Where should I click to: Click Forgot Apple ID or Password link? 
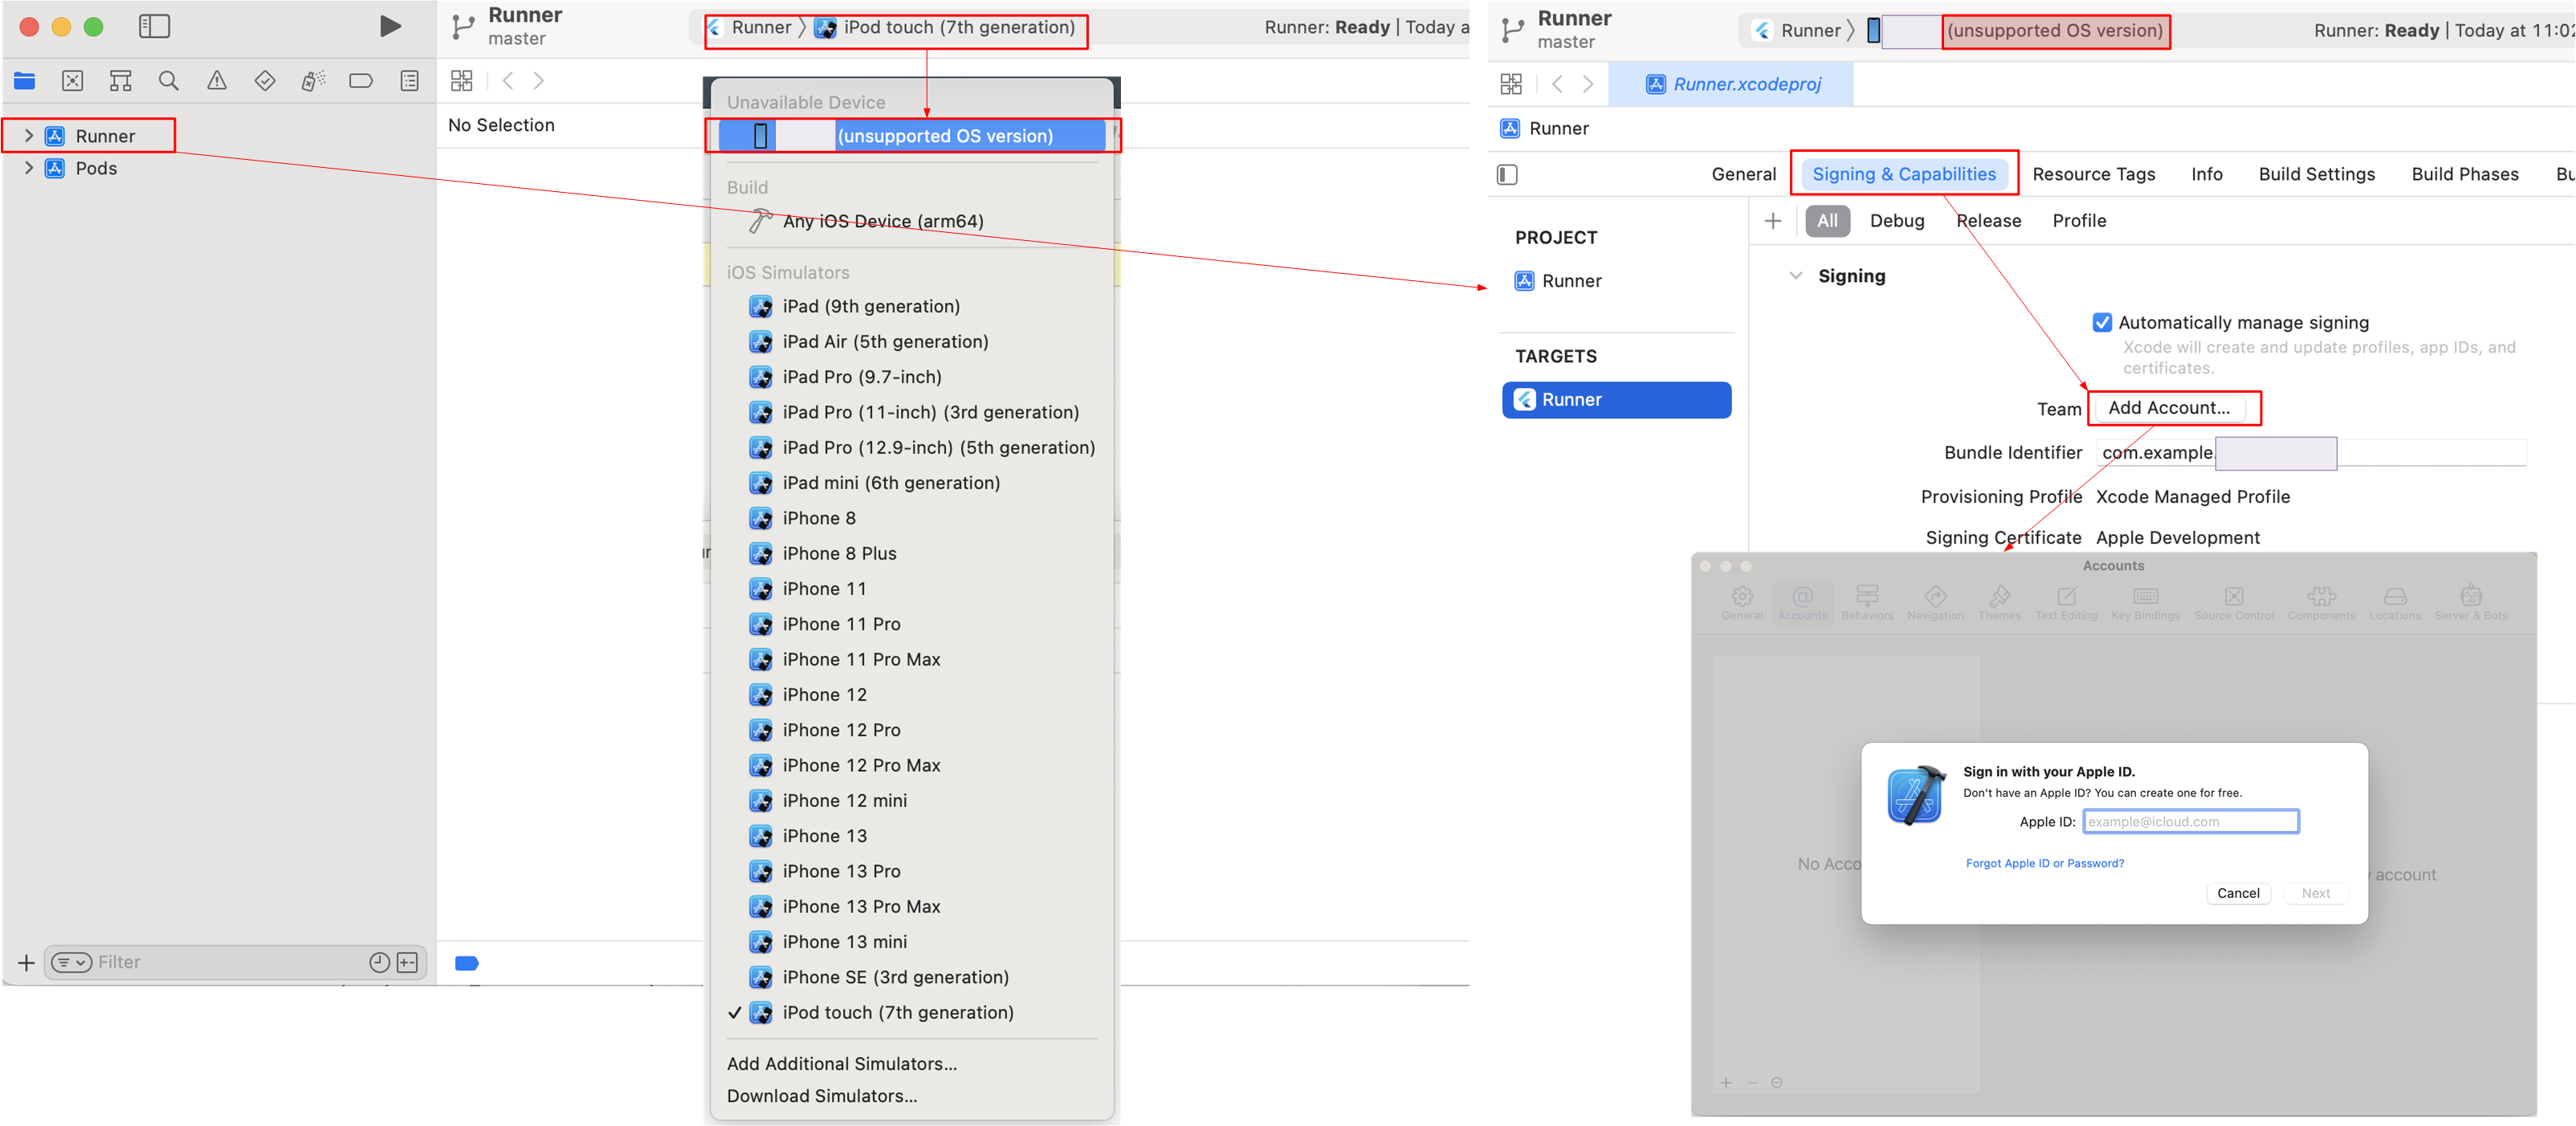tap(2044, 863)
